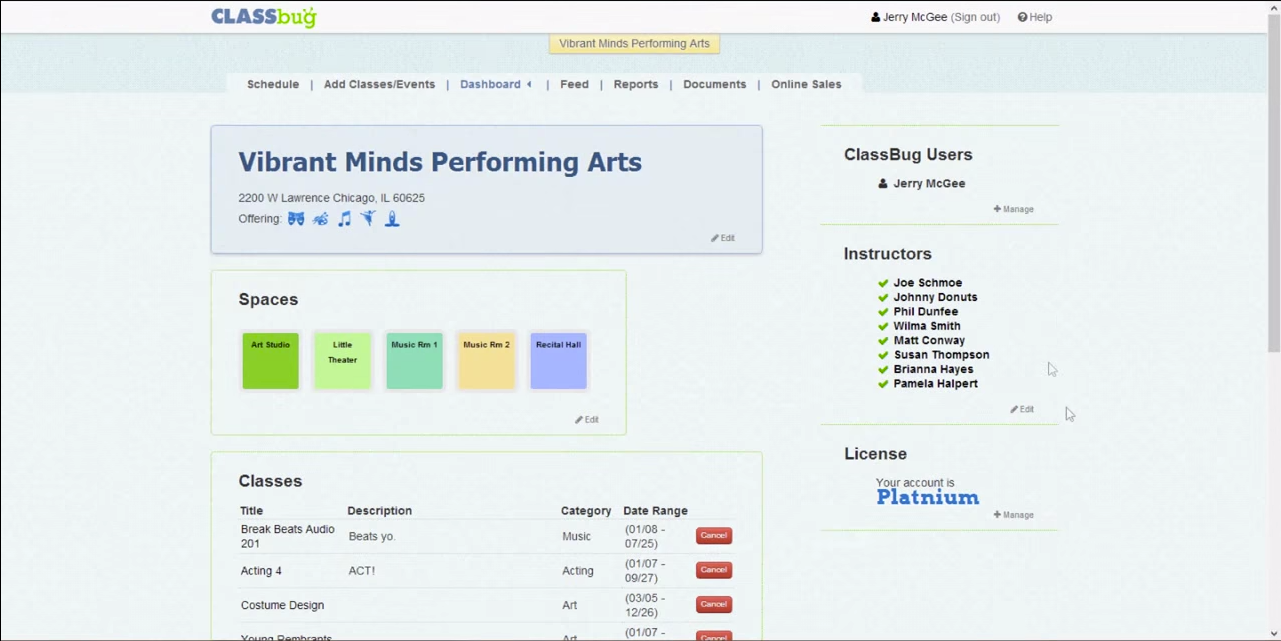Manage the License
This screenshot has height=641, width=1281.
[x=1014, y=515]
